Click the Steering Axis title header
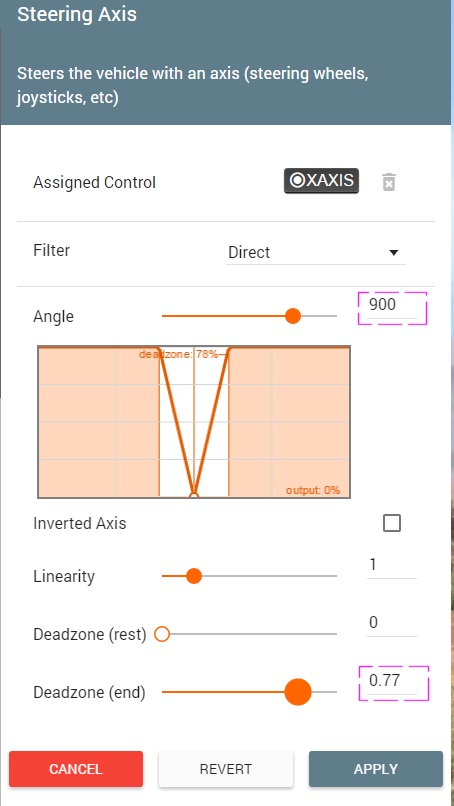This screenshot has height=806, width=454. coord(77,14)
